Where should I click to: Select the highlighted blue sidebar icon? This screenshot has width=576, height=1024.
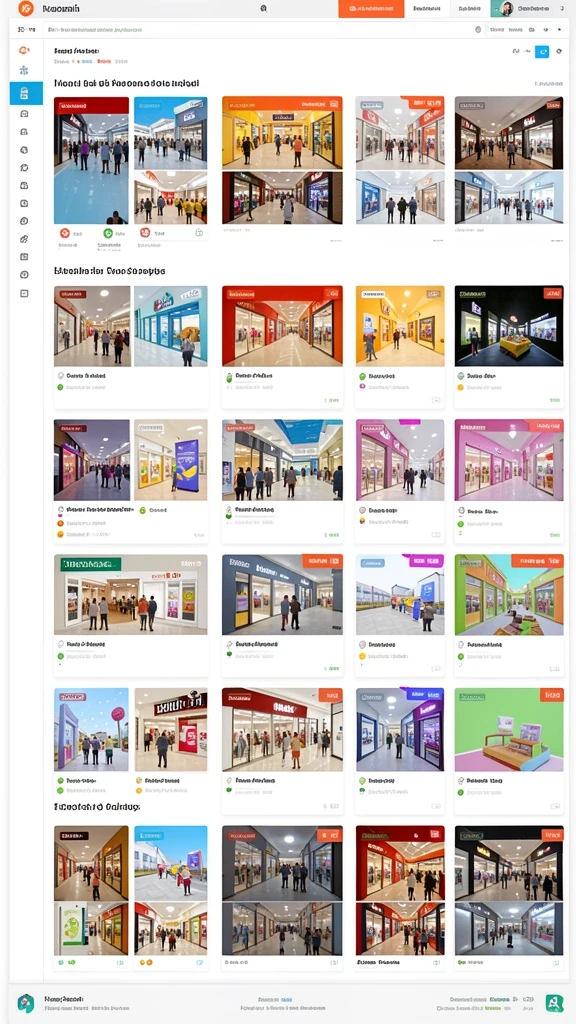pos(26,93)
